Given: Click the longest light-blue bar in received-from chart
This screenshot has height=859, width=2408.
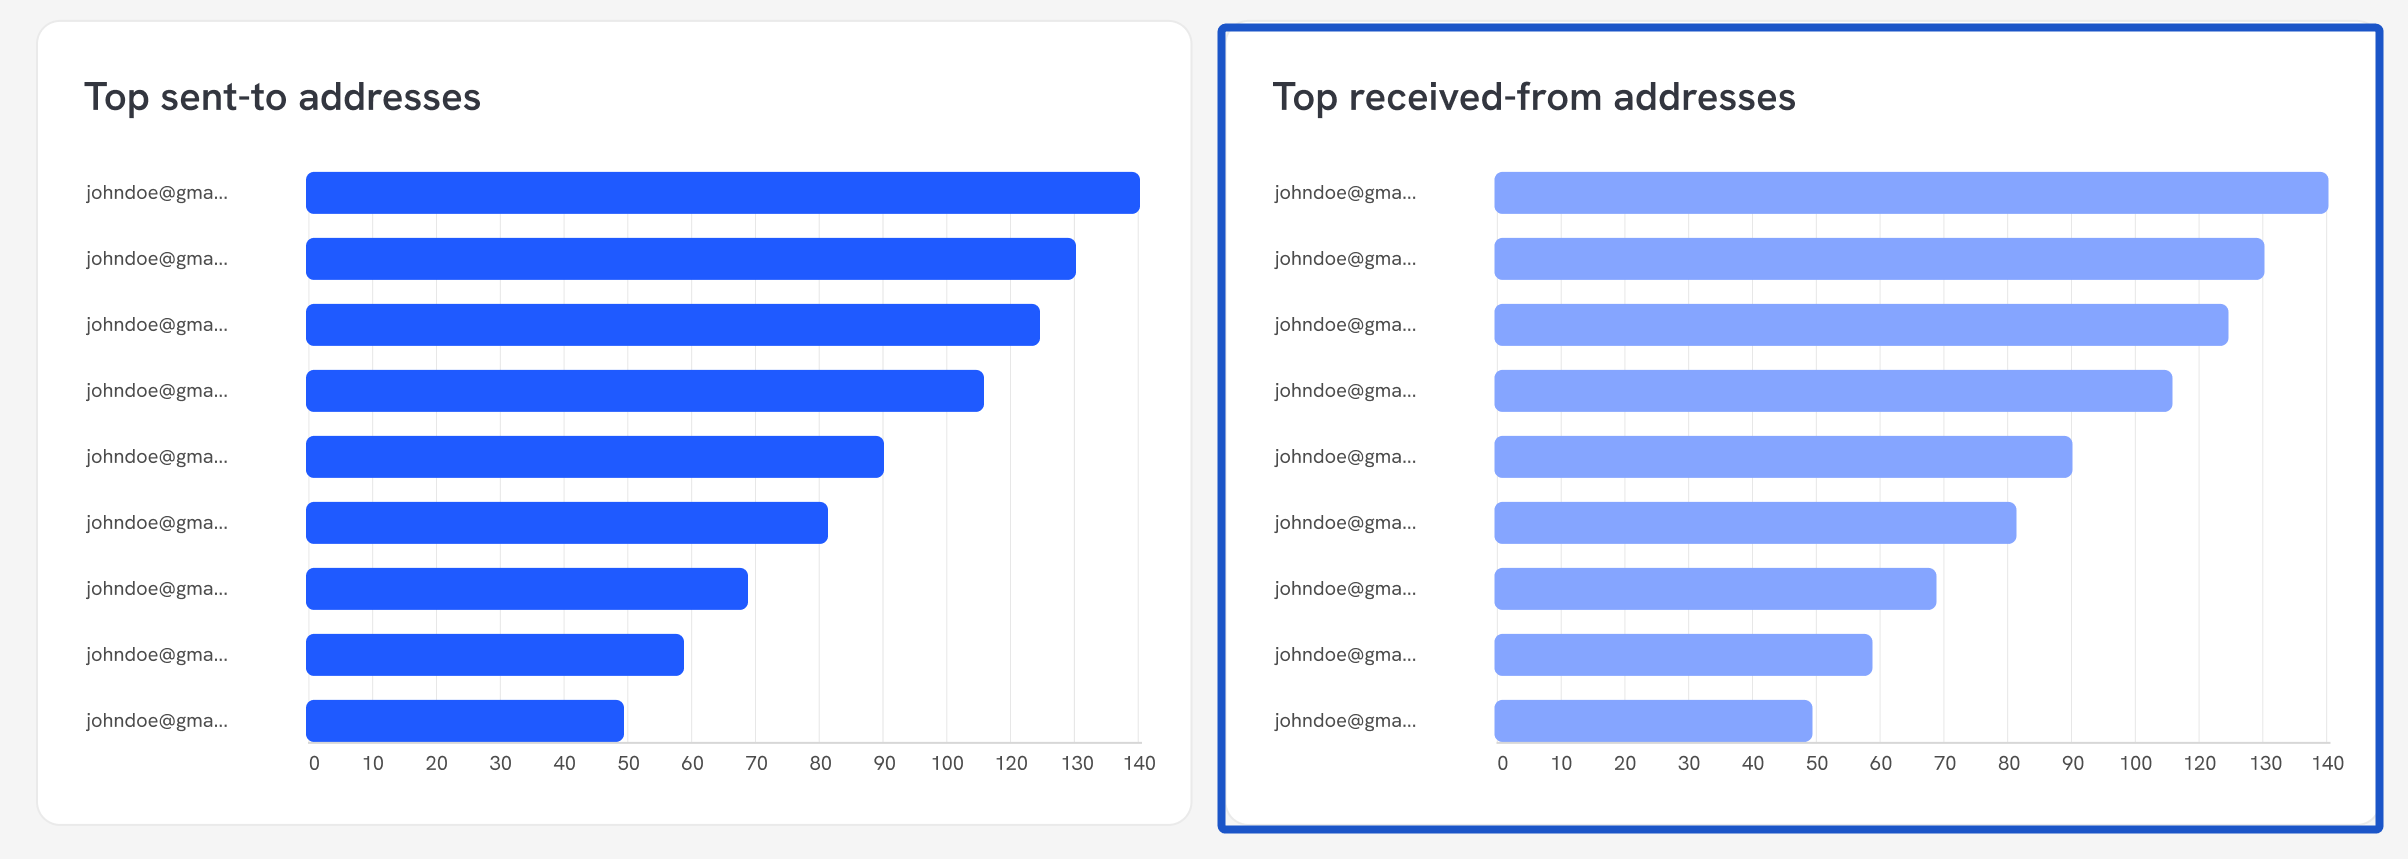Looking at the screenshot, I should pos(1910,193).
